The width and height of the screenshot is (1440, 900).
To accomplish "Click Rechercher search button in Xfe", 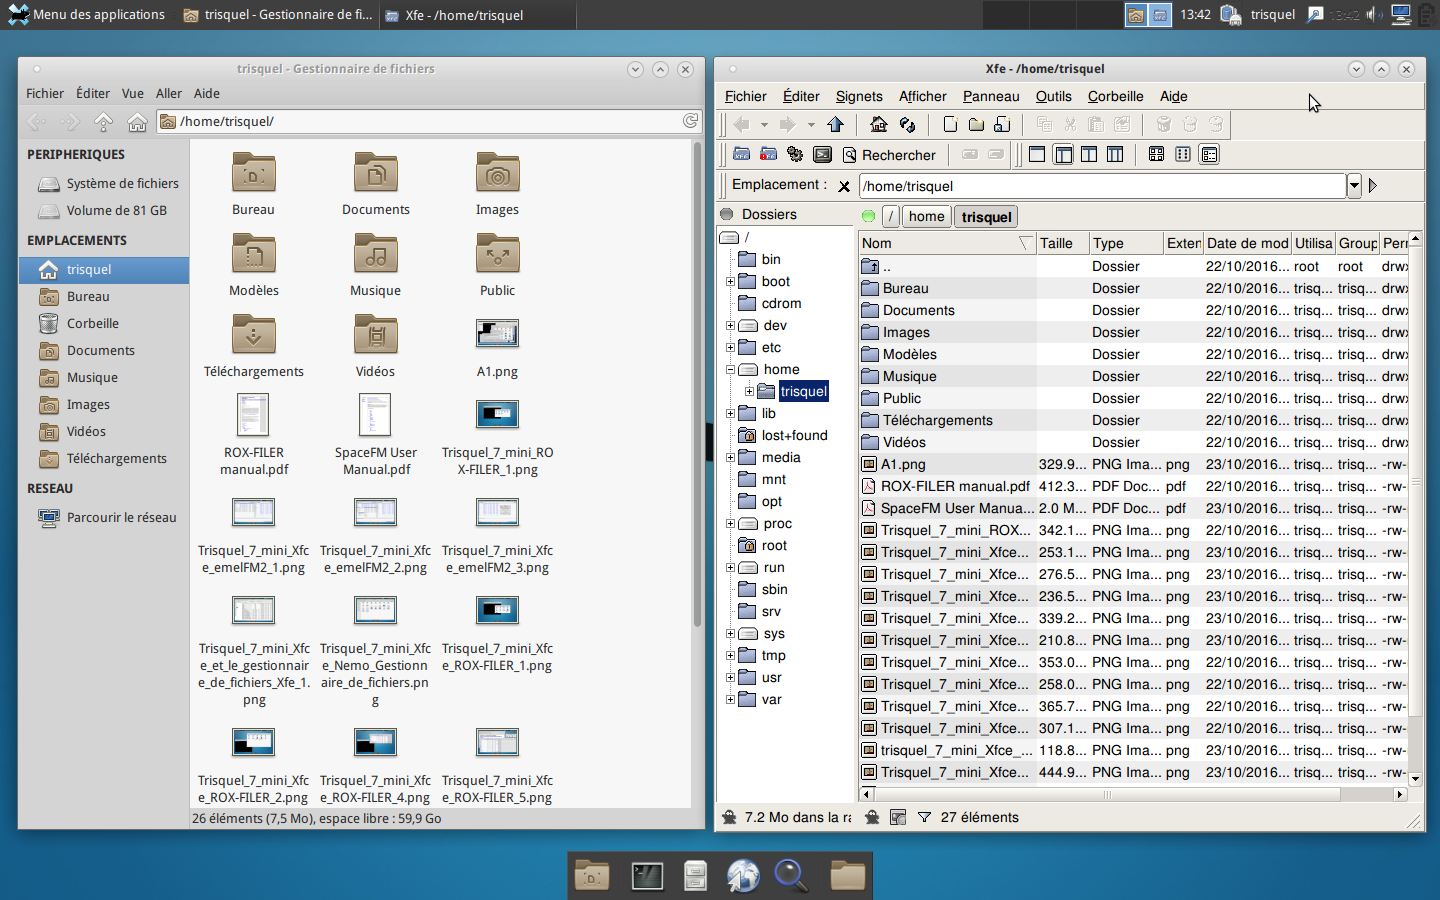I will pyautogui.click(x=889, y=155).
